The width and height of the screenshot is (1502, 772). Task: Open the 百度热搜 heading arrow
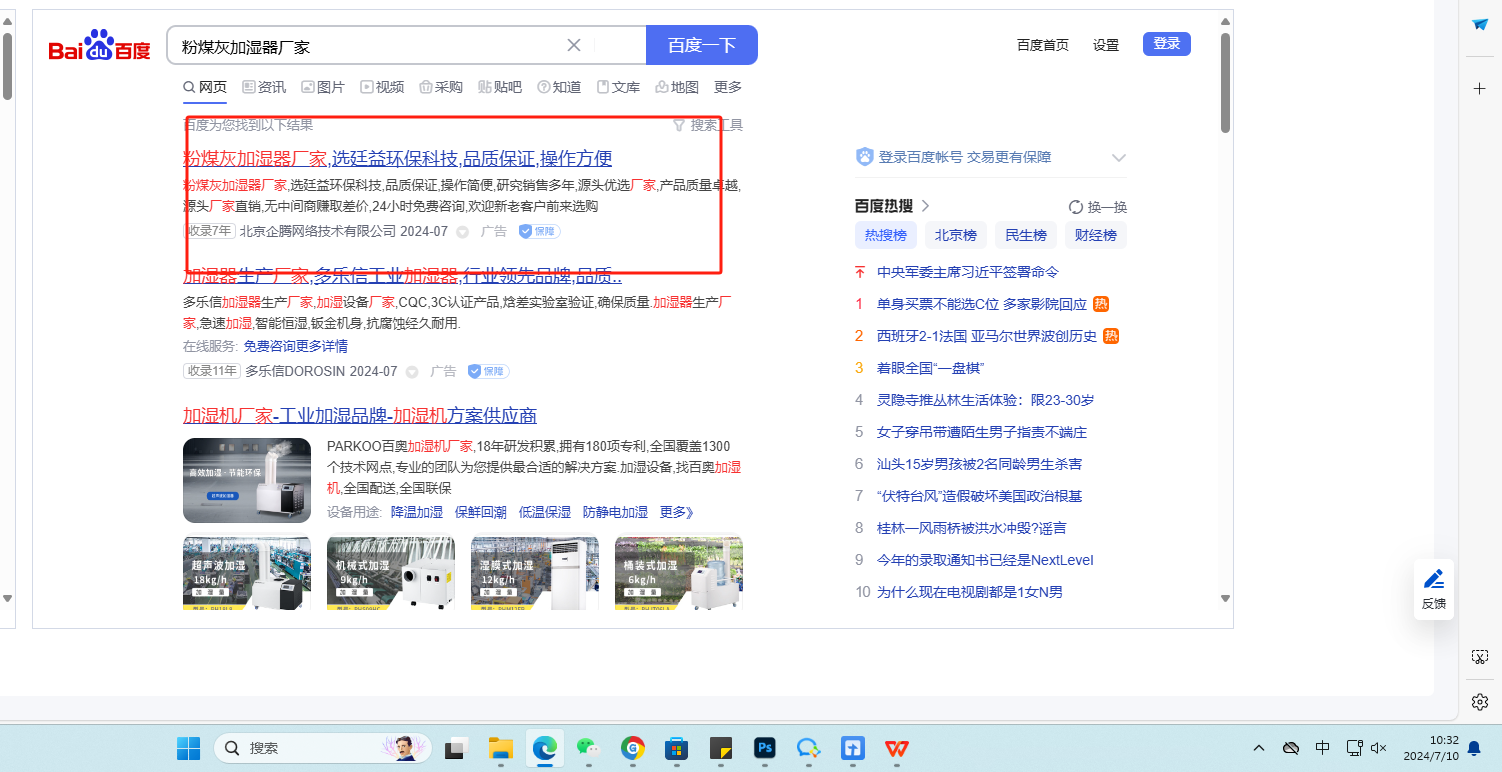point(926,206)
